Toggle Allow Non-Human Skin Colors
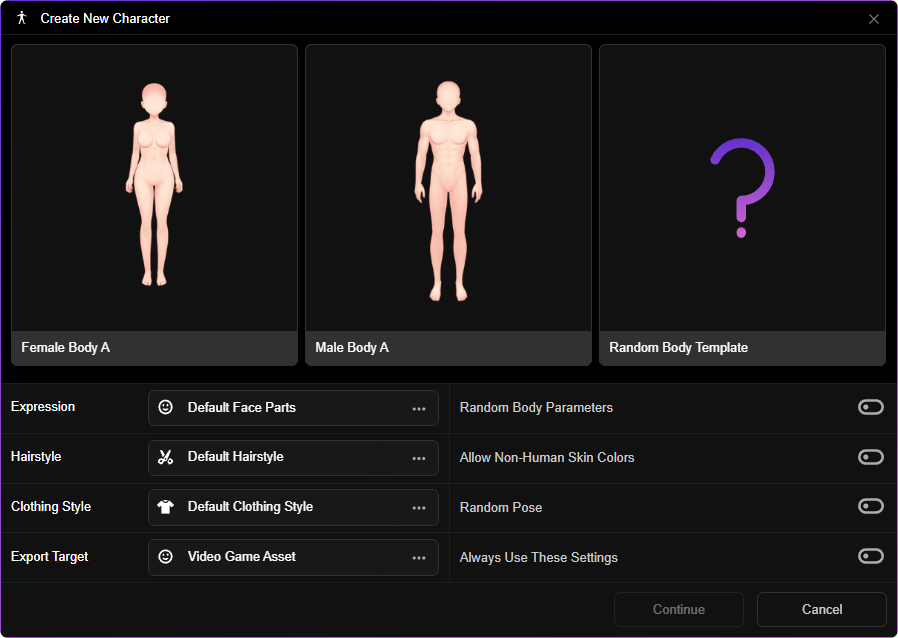Image resolution: width=898 pixels, height=638 pixels. 871,457
